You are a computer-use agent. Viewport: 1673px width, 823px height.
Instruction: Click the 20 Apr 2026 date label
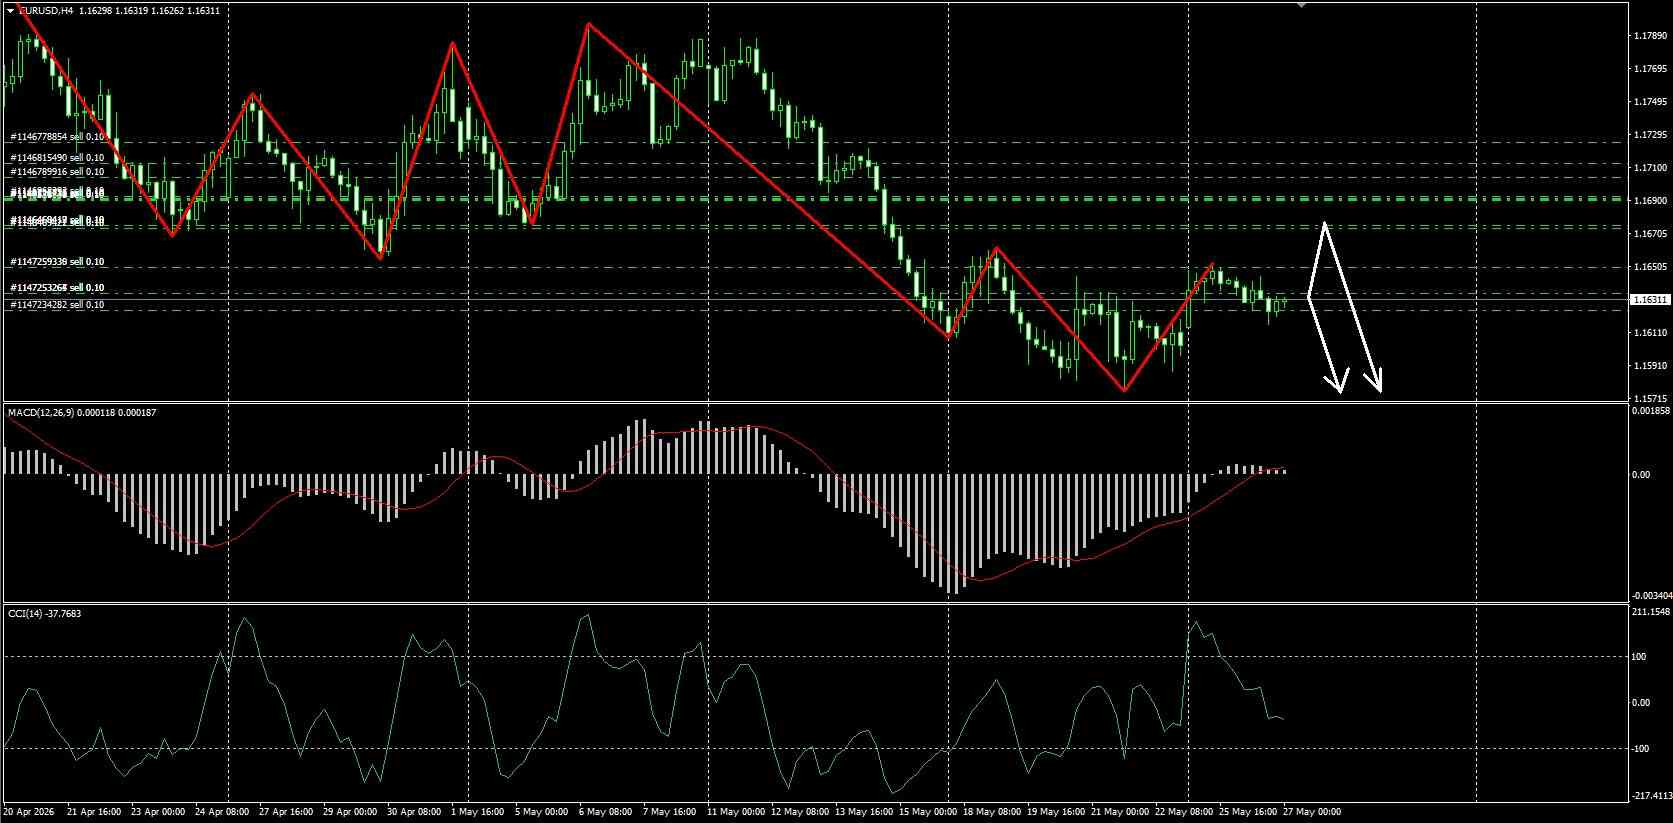pos(28,811)
